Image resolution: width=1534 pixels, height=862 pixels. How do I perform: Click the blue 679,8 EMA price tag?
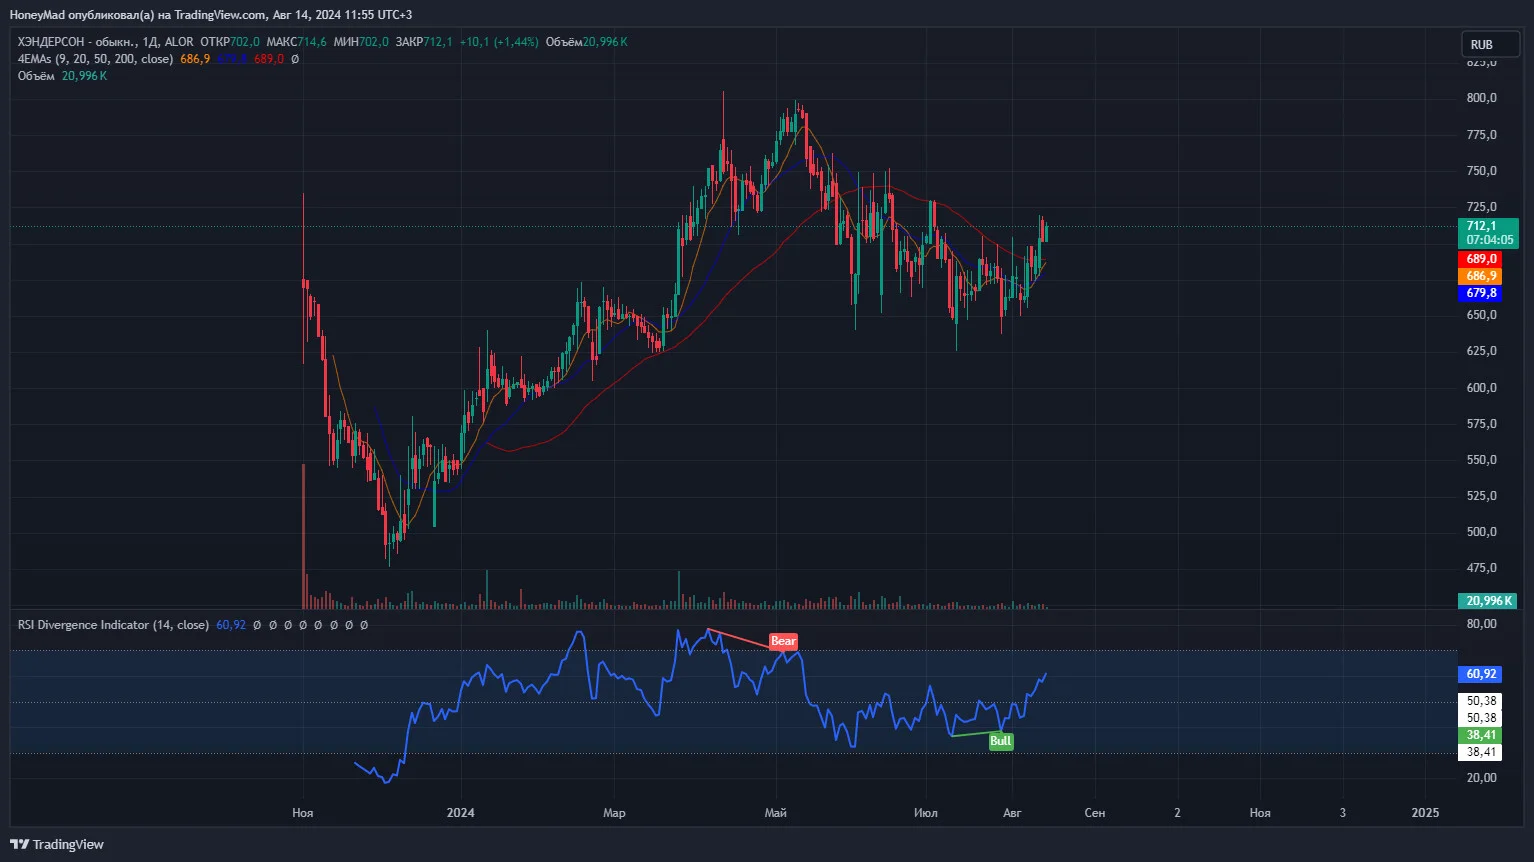1480,293
